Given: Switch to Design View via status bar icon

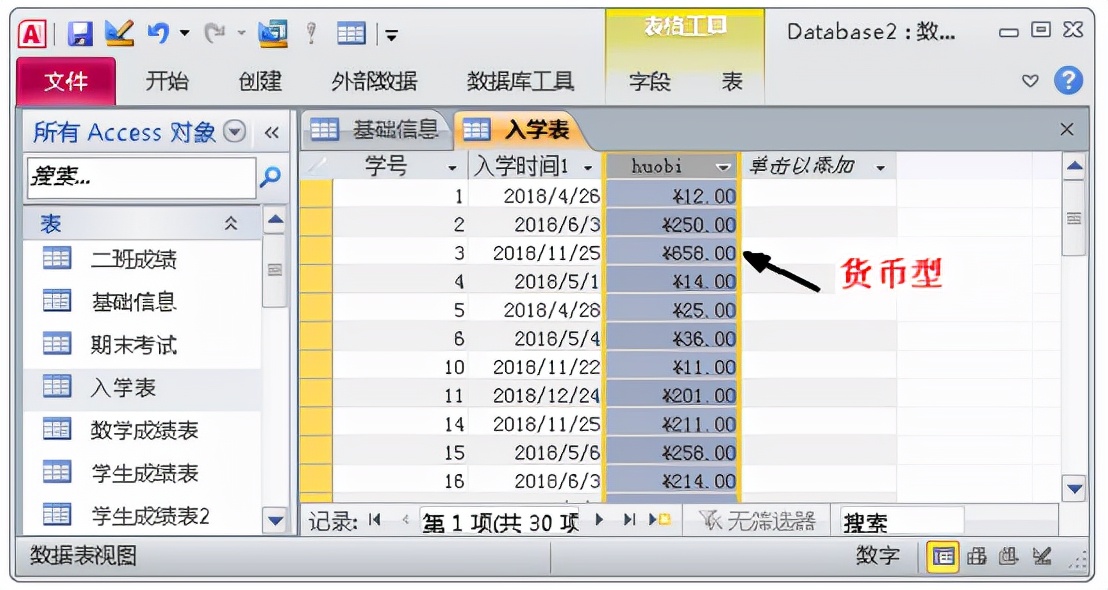Looking at the screenshot, I should [1040, 558].
